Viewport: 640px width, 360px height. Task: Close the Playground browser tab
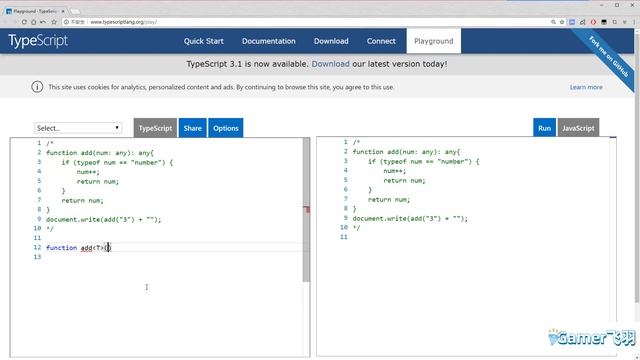tap(63, 11)
